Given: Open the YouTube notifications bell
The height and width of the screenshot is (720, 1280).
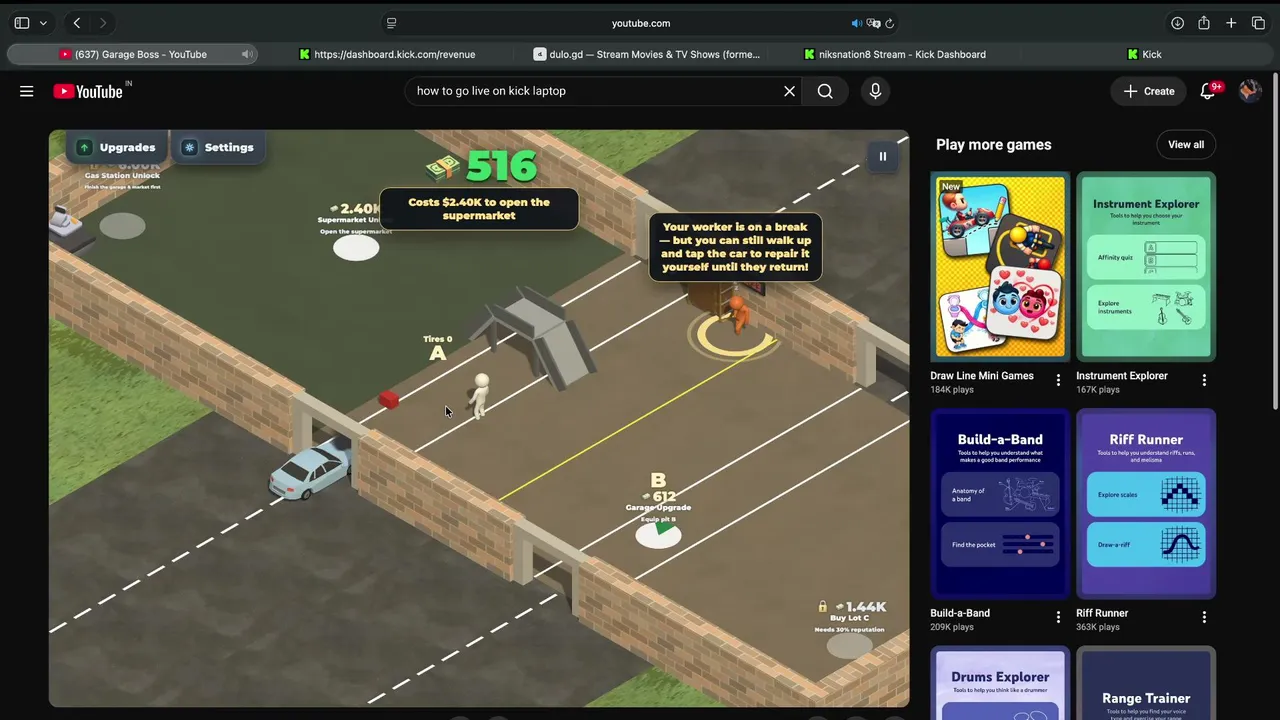Looking at the screenshot, I should [x=1208, y=91].
